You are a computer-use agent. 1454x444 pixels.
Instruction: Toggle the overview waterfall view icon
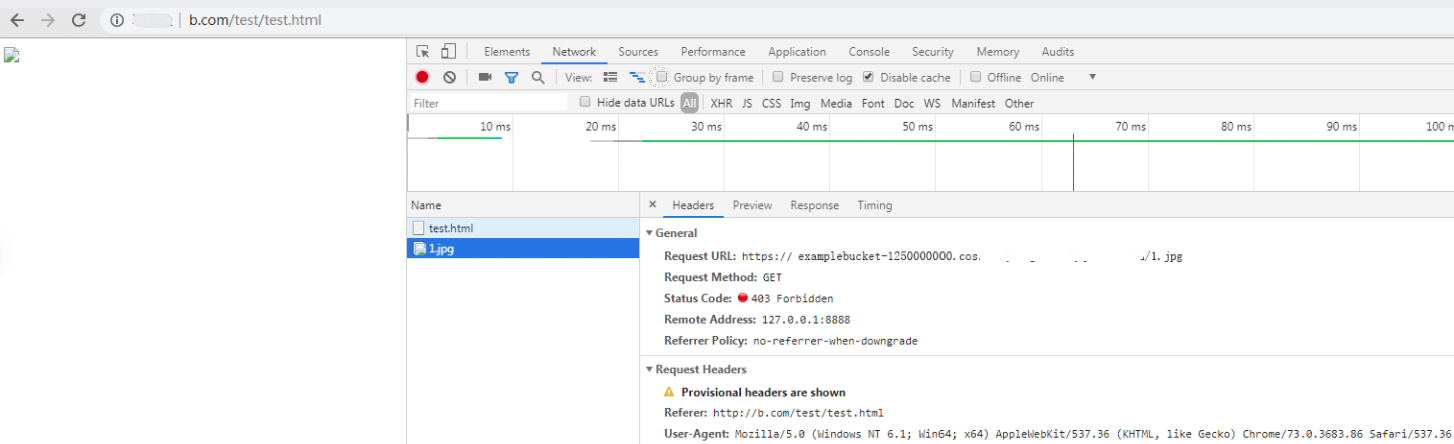pos(637,77)
